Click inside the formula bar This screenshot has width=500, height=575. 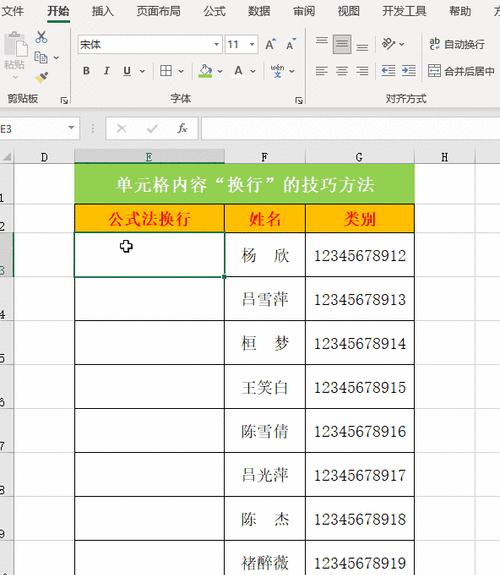tap(350, 128)
